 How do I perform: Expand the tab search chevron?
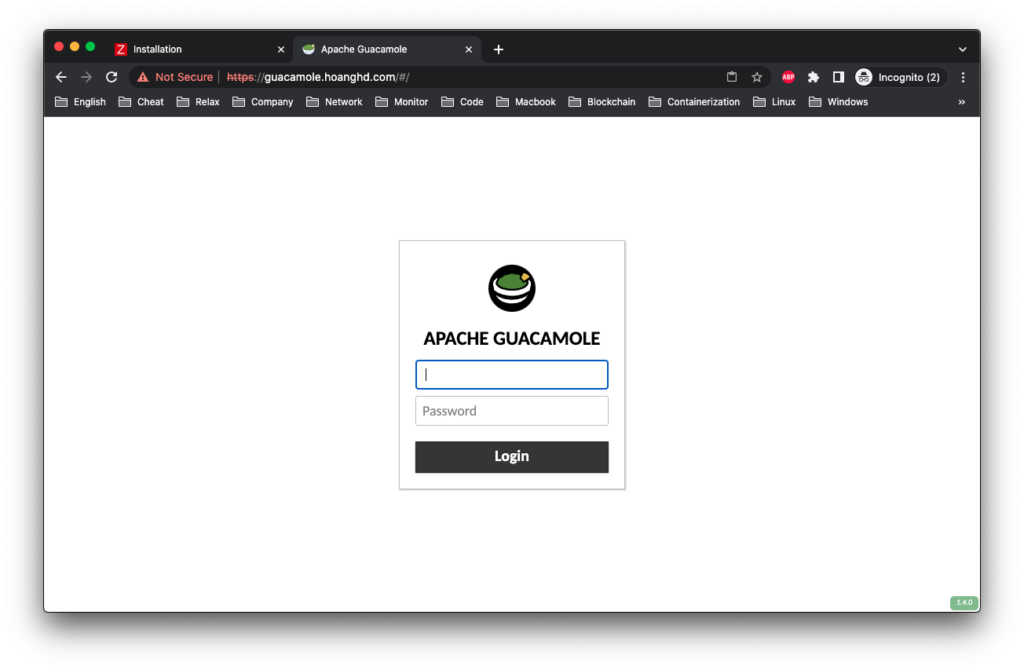click(x=963, y=50)
